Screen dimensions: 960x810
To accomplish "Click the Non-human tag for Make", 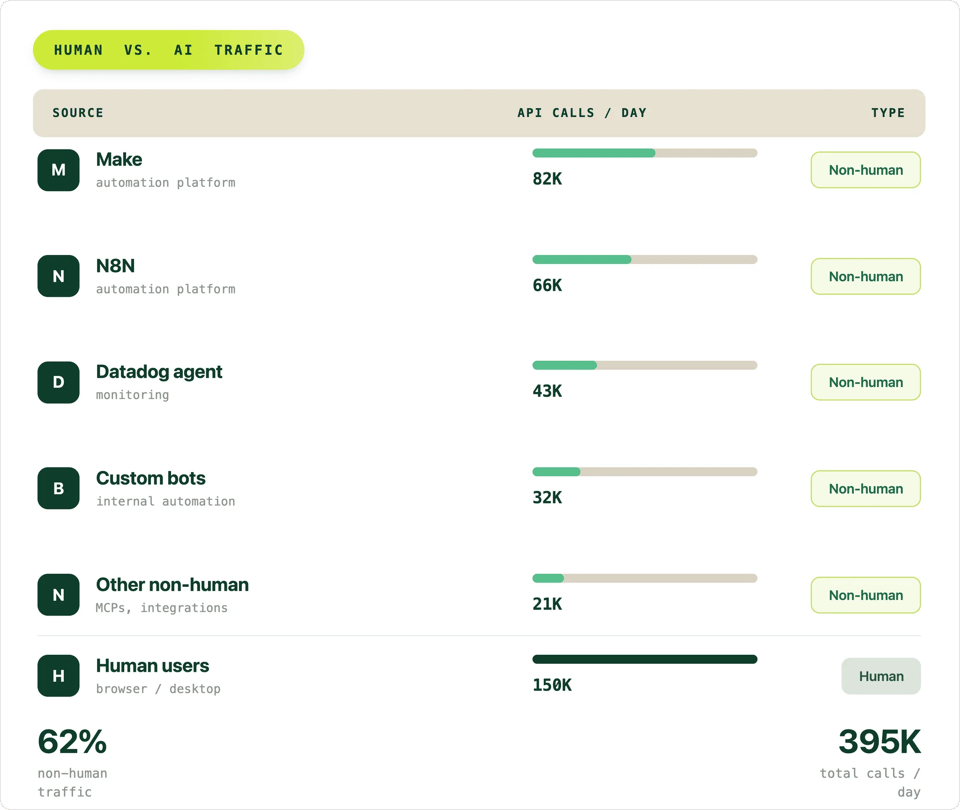I will point(866,170).
